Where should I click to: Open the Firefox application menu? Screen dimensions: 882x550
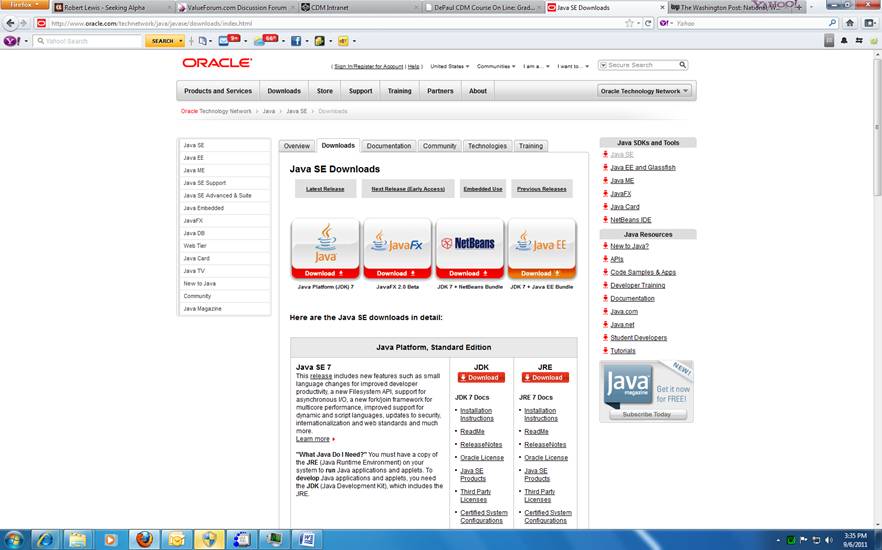pos(24,4)
